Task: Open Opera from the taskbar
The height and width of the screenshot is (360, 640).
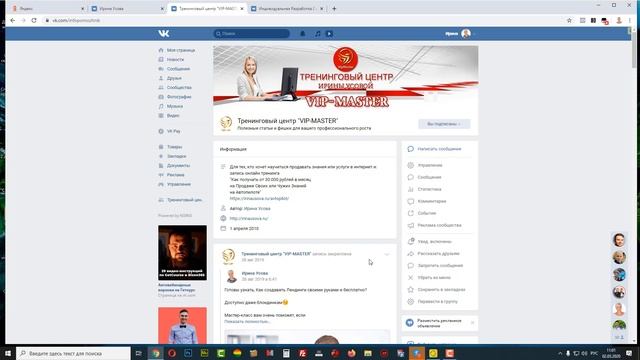Action: click(172, 353)
